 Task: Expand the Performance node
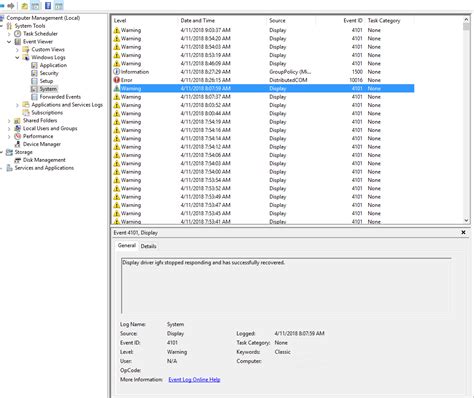pos(9,136)
